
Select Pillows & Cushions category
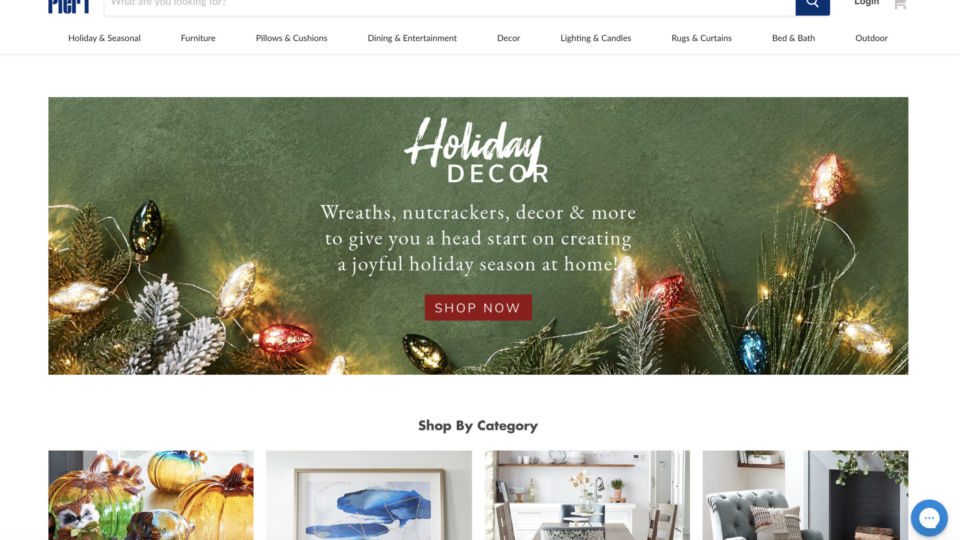pos(291,38)
